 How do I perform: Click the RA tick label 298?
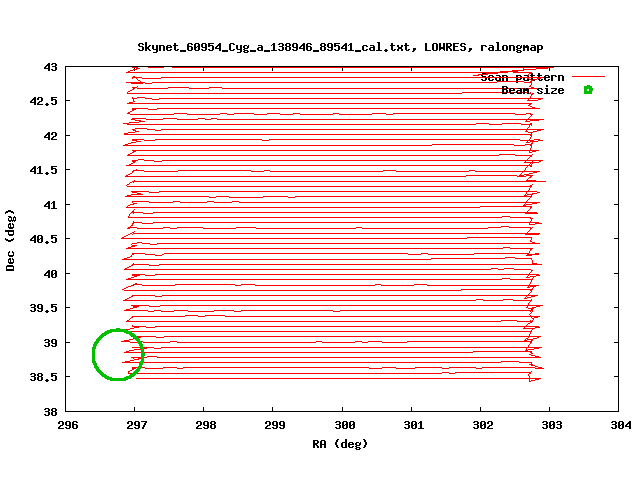point(206,425)
